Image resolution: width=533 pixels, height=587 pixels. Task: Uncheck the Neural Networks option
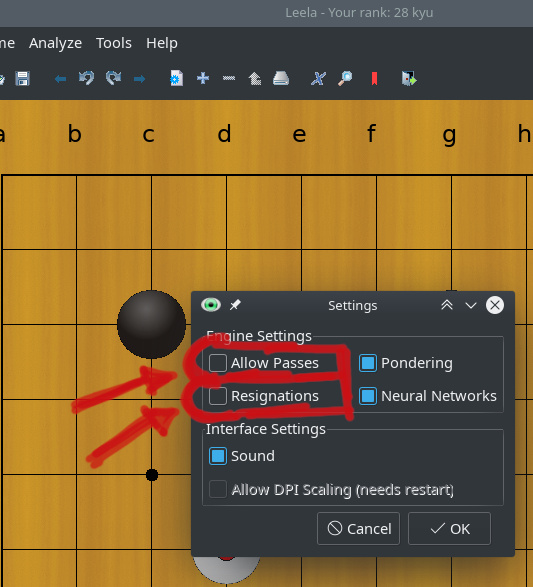(x=368, y=396)
